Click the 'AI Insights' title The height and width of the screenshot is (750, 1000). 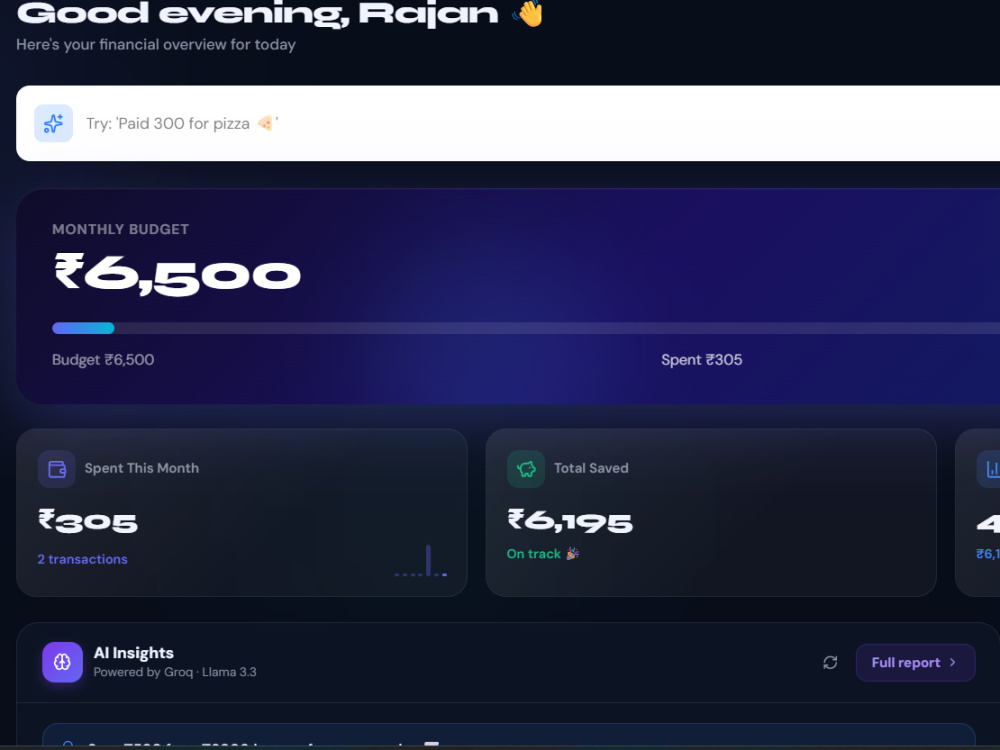click(x=133, y=652)
